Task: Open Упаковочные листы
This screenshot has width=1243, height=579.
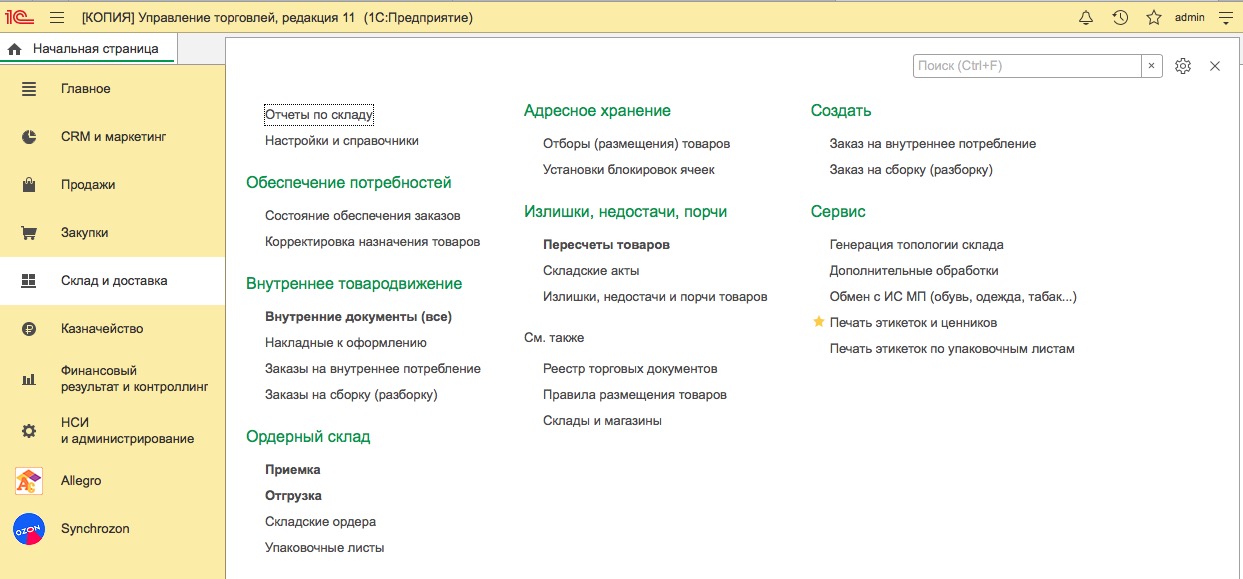Action: coord(325,548)
